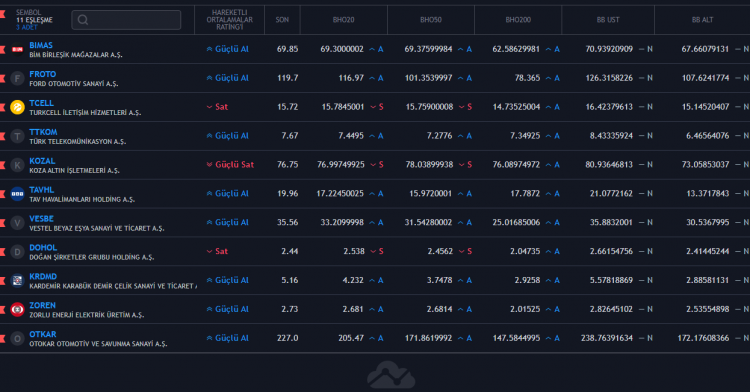750x392 pixels.
Task: Select the BB UST column header
Action: 608,20
